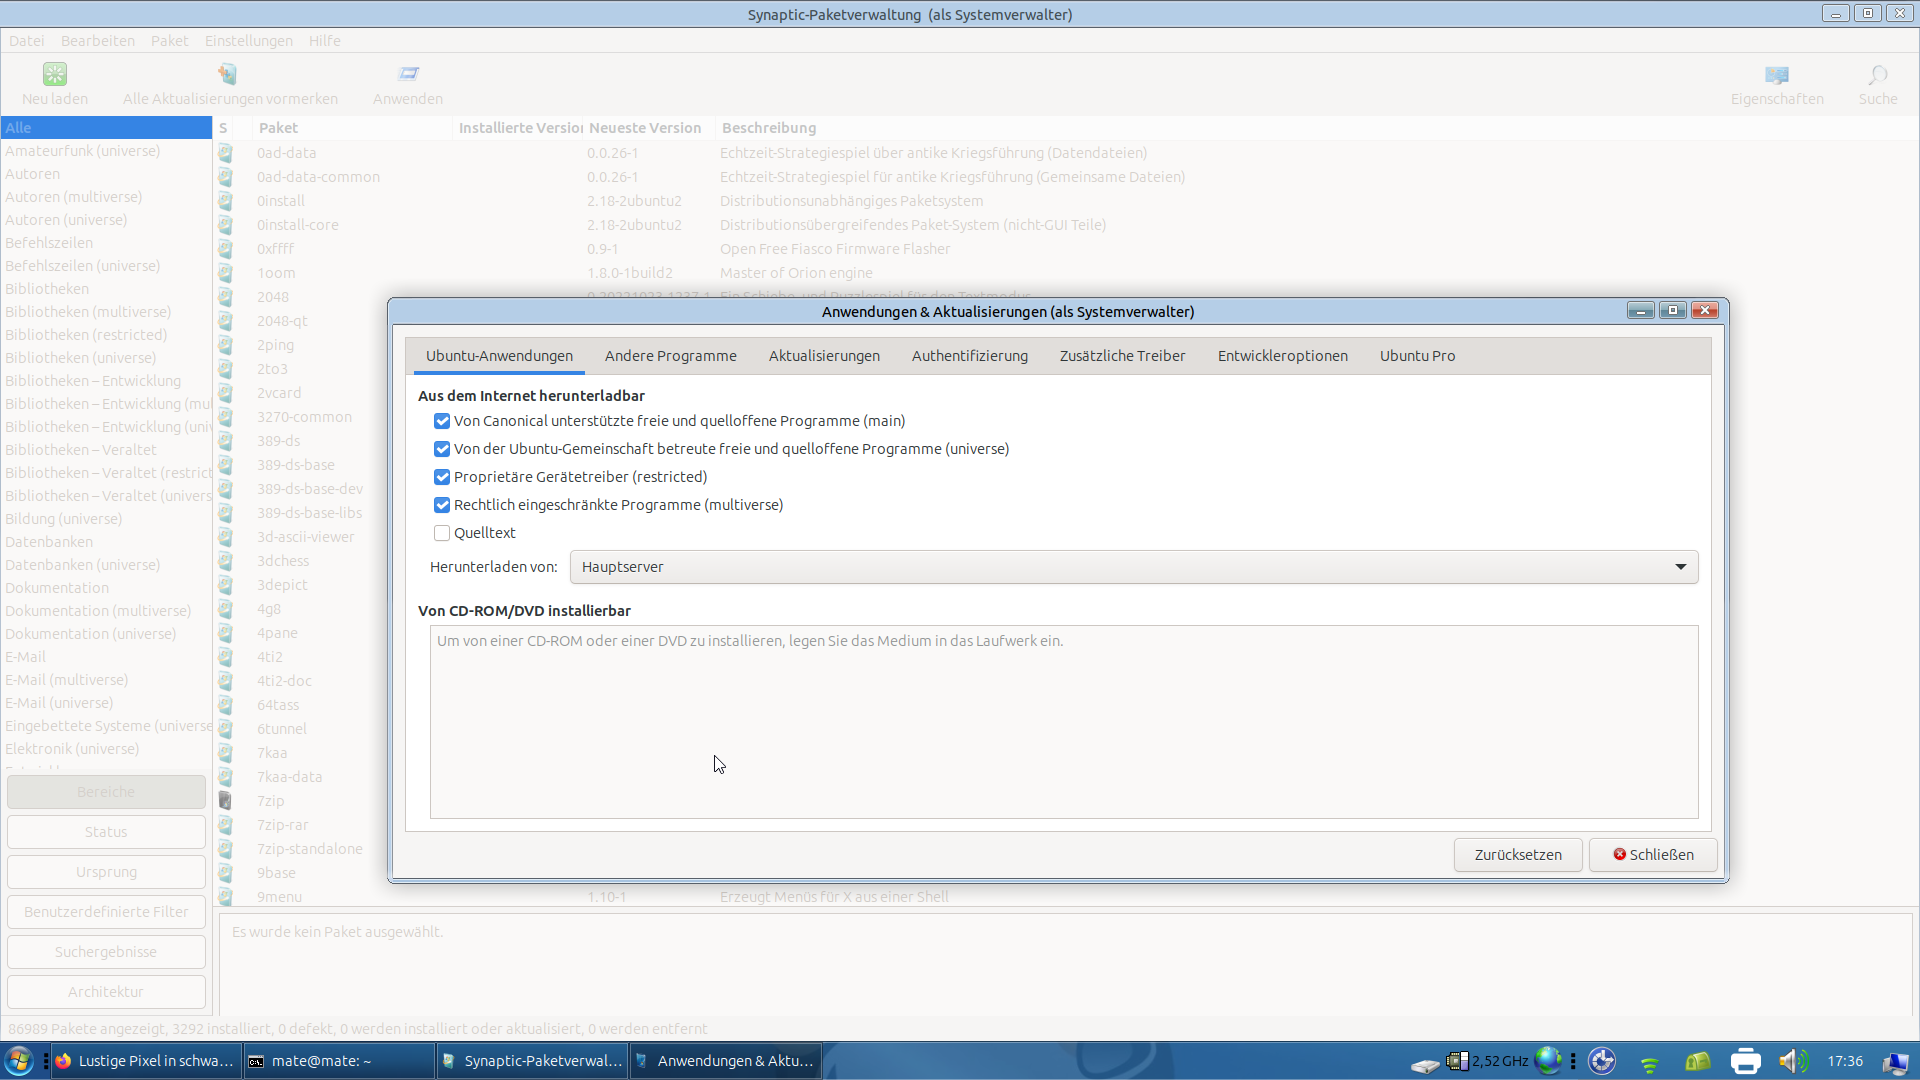
Task: Click the Paket column header
Action: [x=352, y=128]
